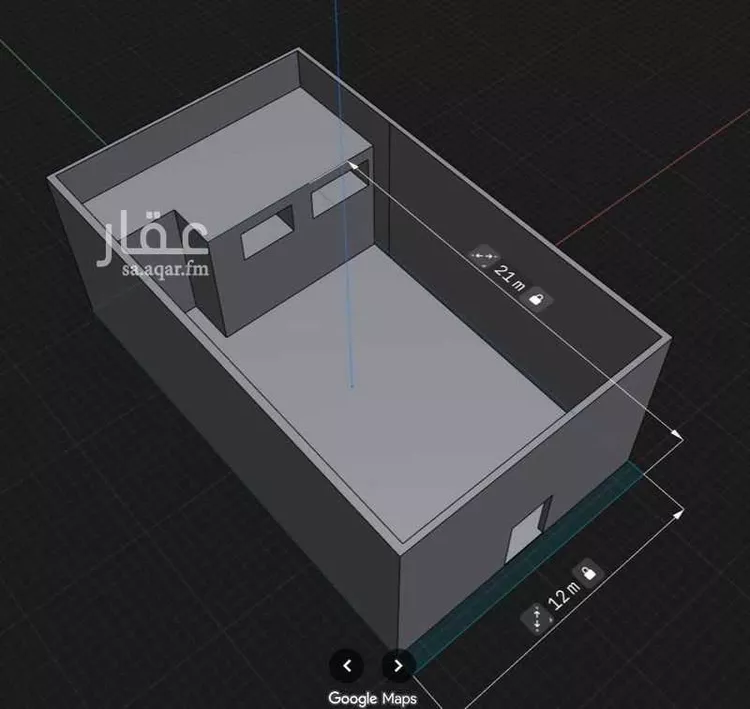This screenshot has width=750, height=709.
Task: Click the sa.aqar.fm watermark logo
Action: point(152,245)
